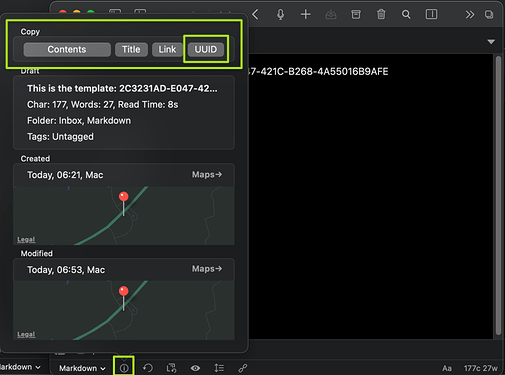This screenshot has height=375, width=505.
Task: Copy draft Contents in the Copy section
Action: tap(67, 49)
